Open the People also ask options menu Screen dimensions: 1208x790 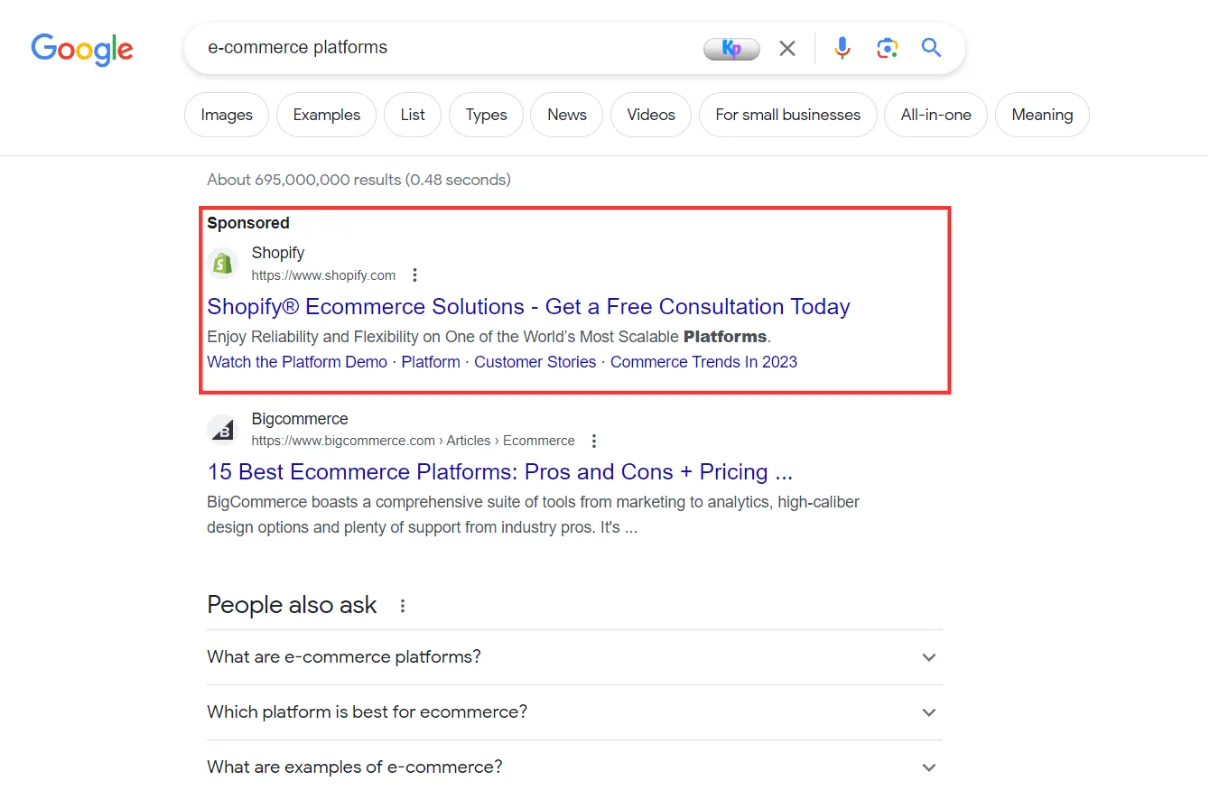click(402, 604)
